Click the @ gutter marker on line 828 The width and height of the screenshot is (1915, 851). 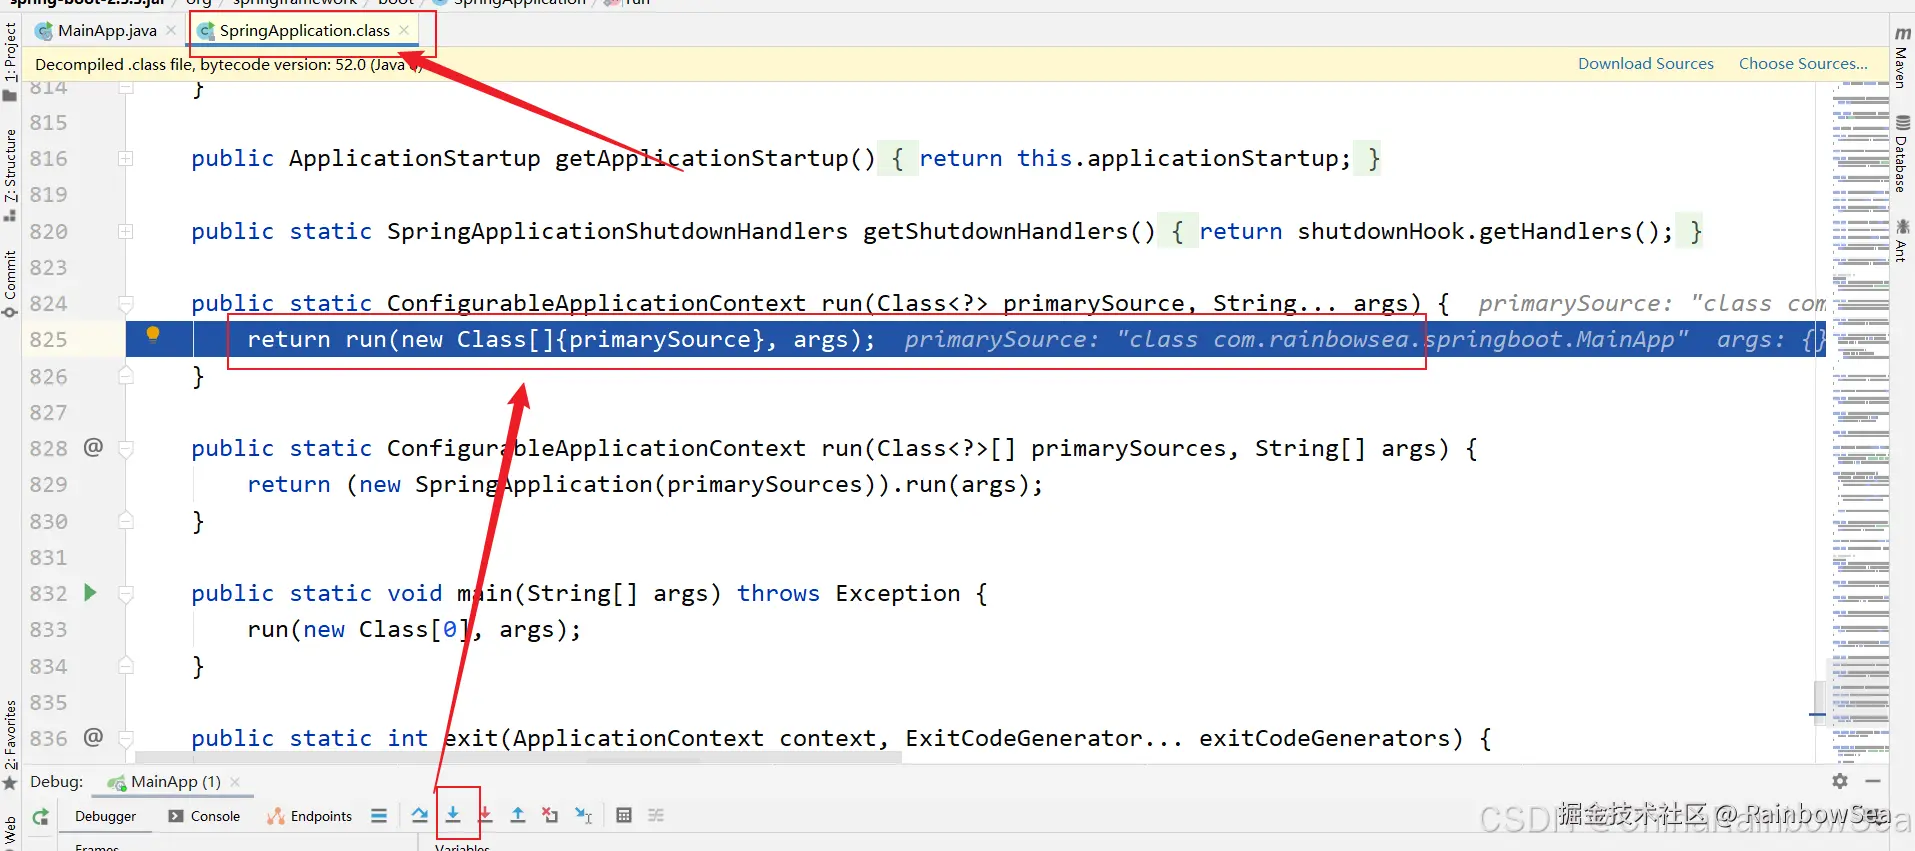click(x=93, y=447)
